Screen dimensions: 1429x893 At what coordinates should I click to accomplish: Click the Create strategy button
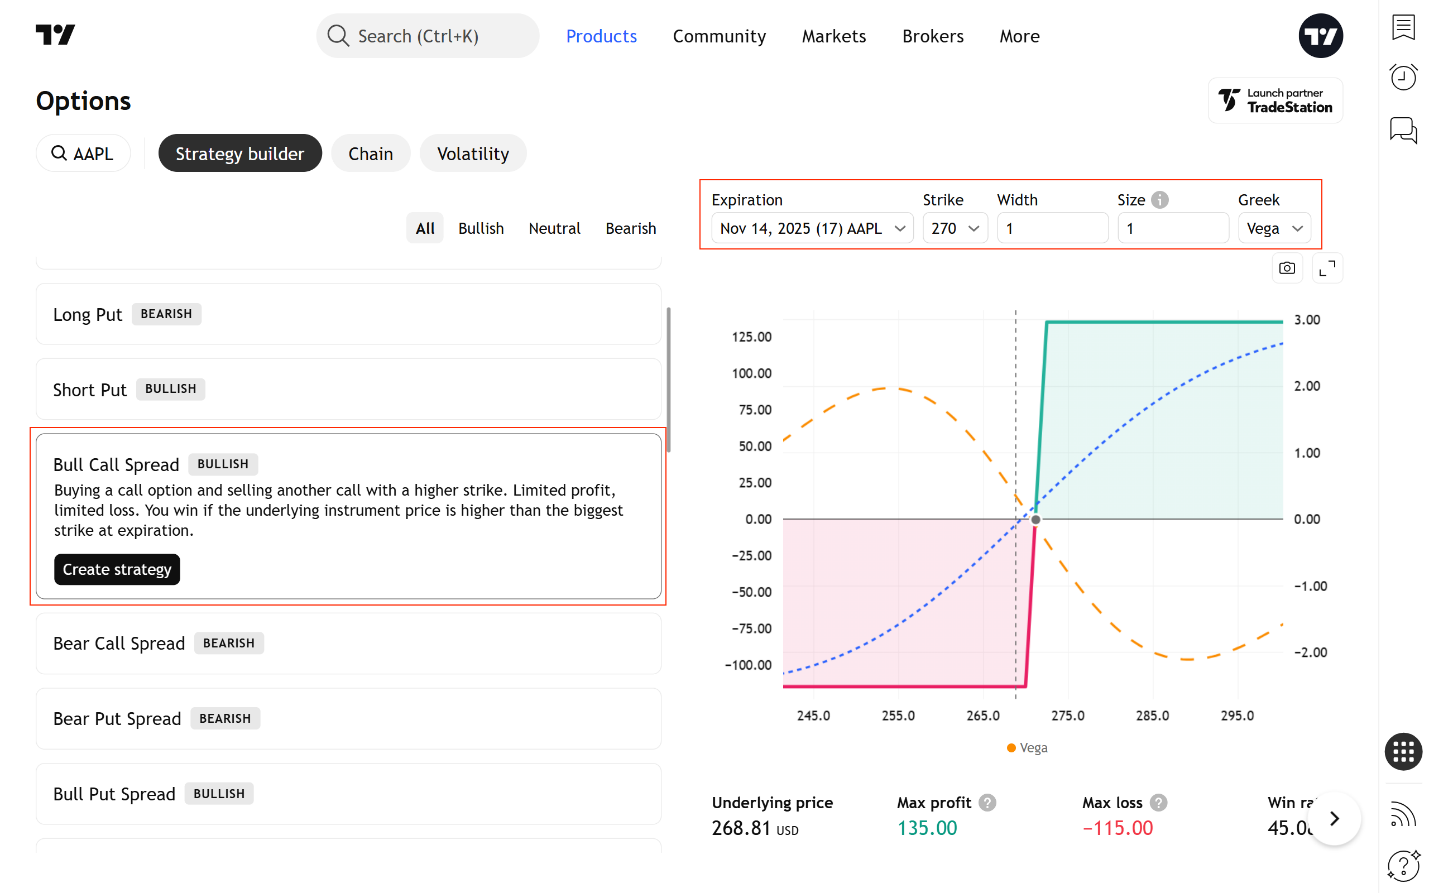pyautogui.click(x=117, y=569)
